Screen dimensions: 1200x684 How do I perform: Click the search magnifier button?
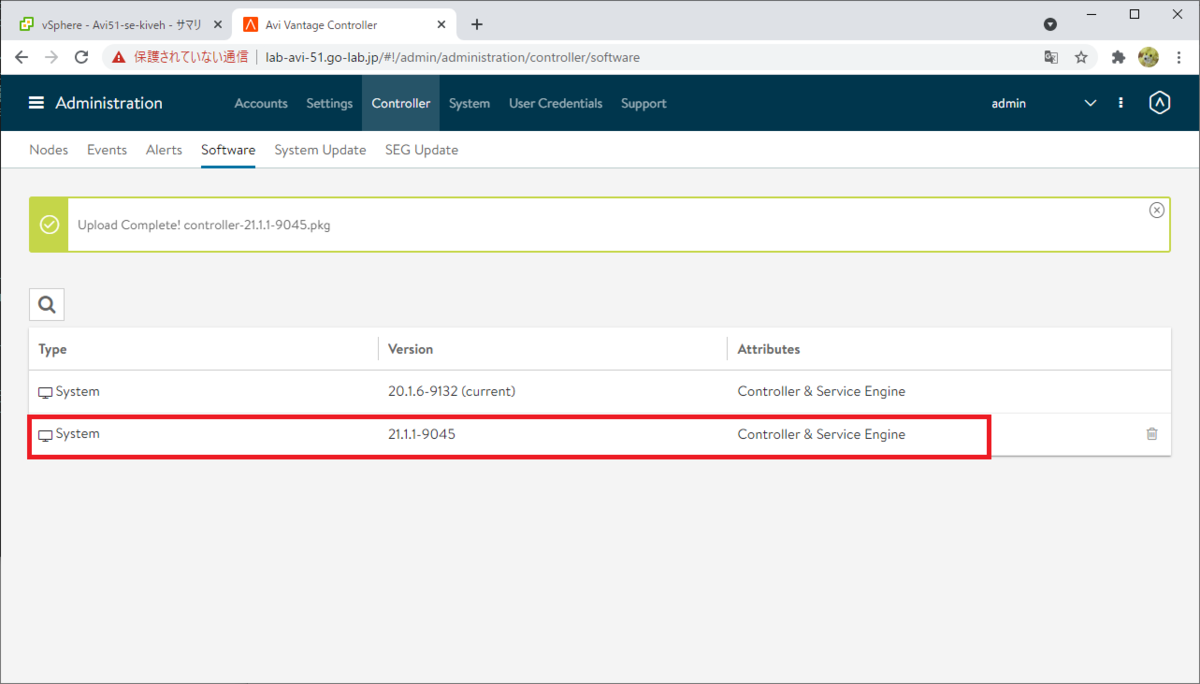click(x=47, y=304)
